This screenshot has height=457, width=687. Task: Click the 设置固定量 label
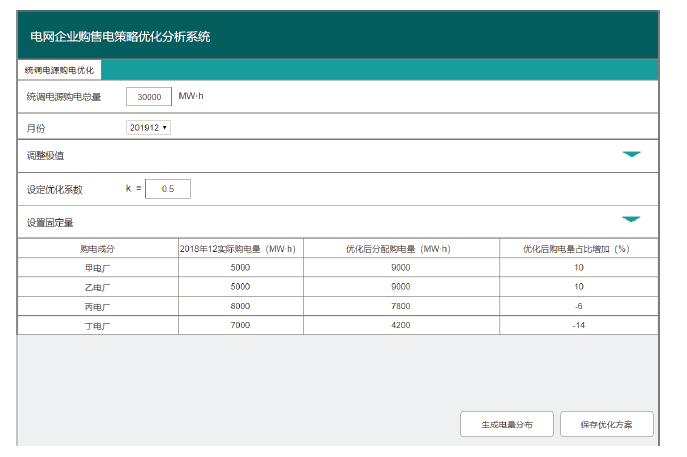(50, 223)
